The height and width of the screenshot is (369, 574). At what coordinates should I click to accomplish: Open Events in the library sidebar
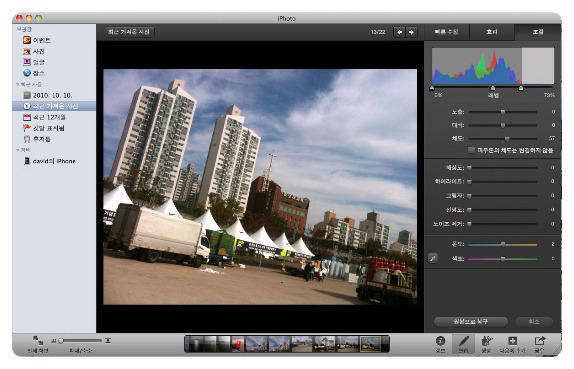click(x=37, y=40)
